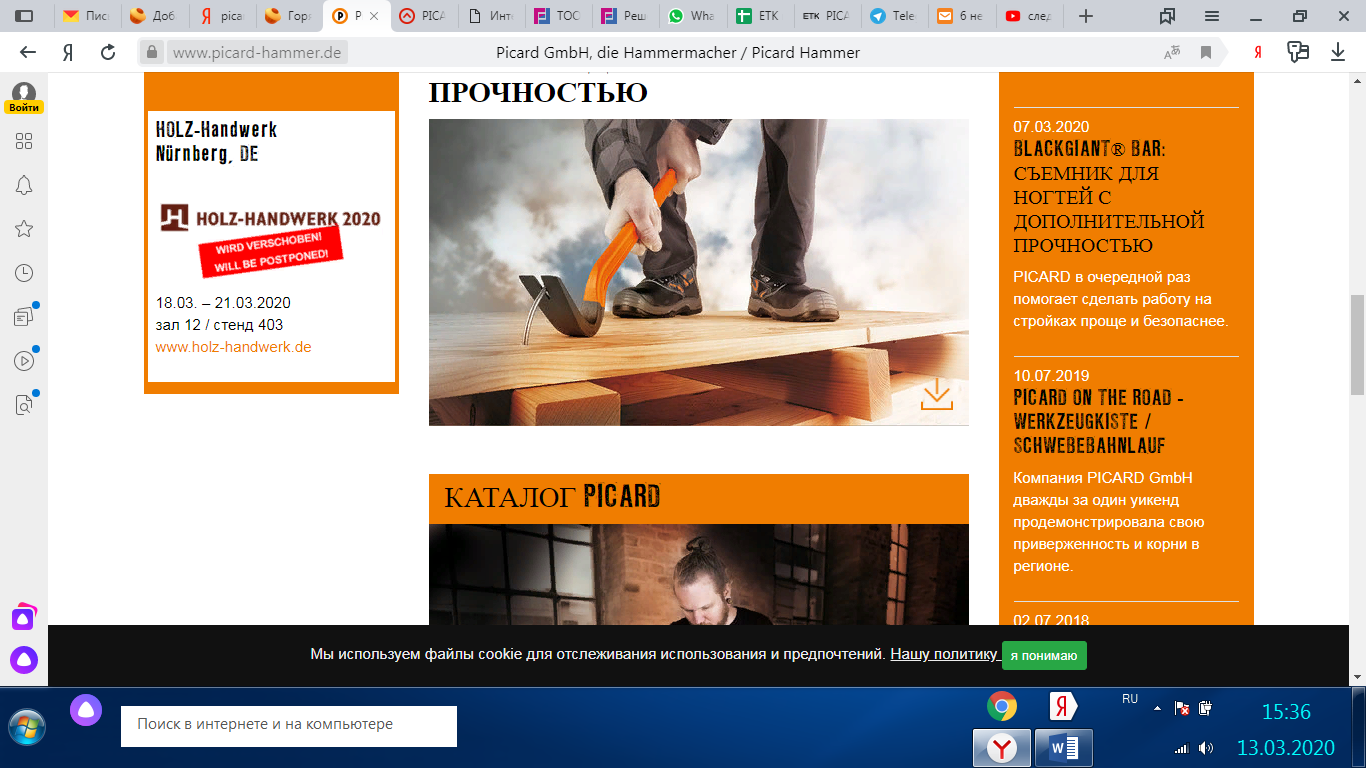1366x768 pixels.
Task: Click the nail puller photo
Action: [698, 272]
